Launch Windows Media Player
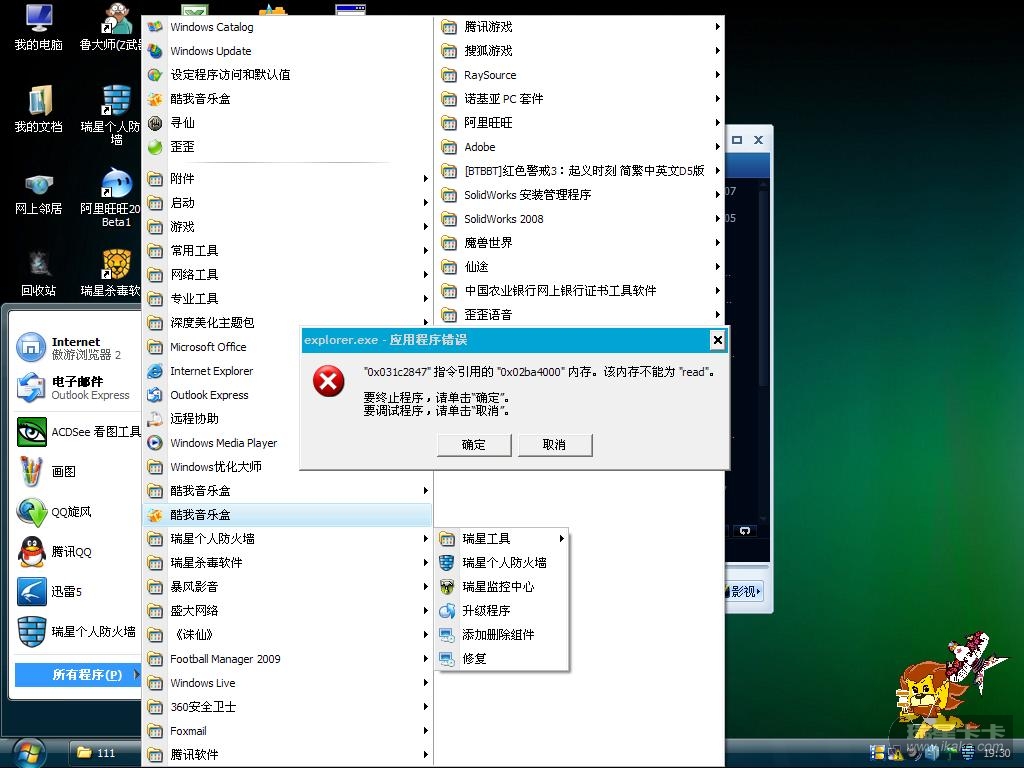1024x768 pixels. [x=222, y=443]
